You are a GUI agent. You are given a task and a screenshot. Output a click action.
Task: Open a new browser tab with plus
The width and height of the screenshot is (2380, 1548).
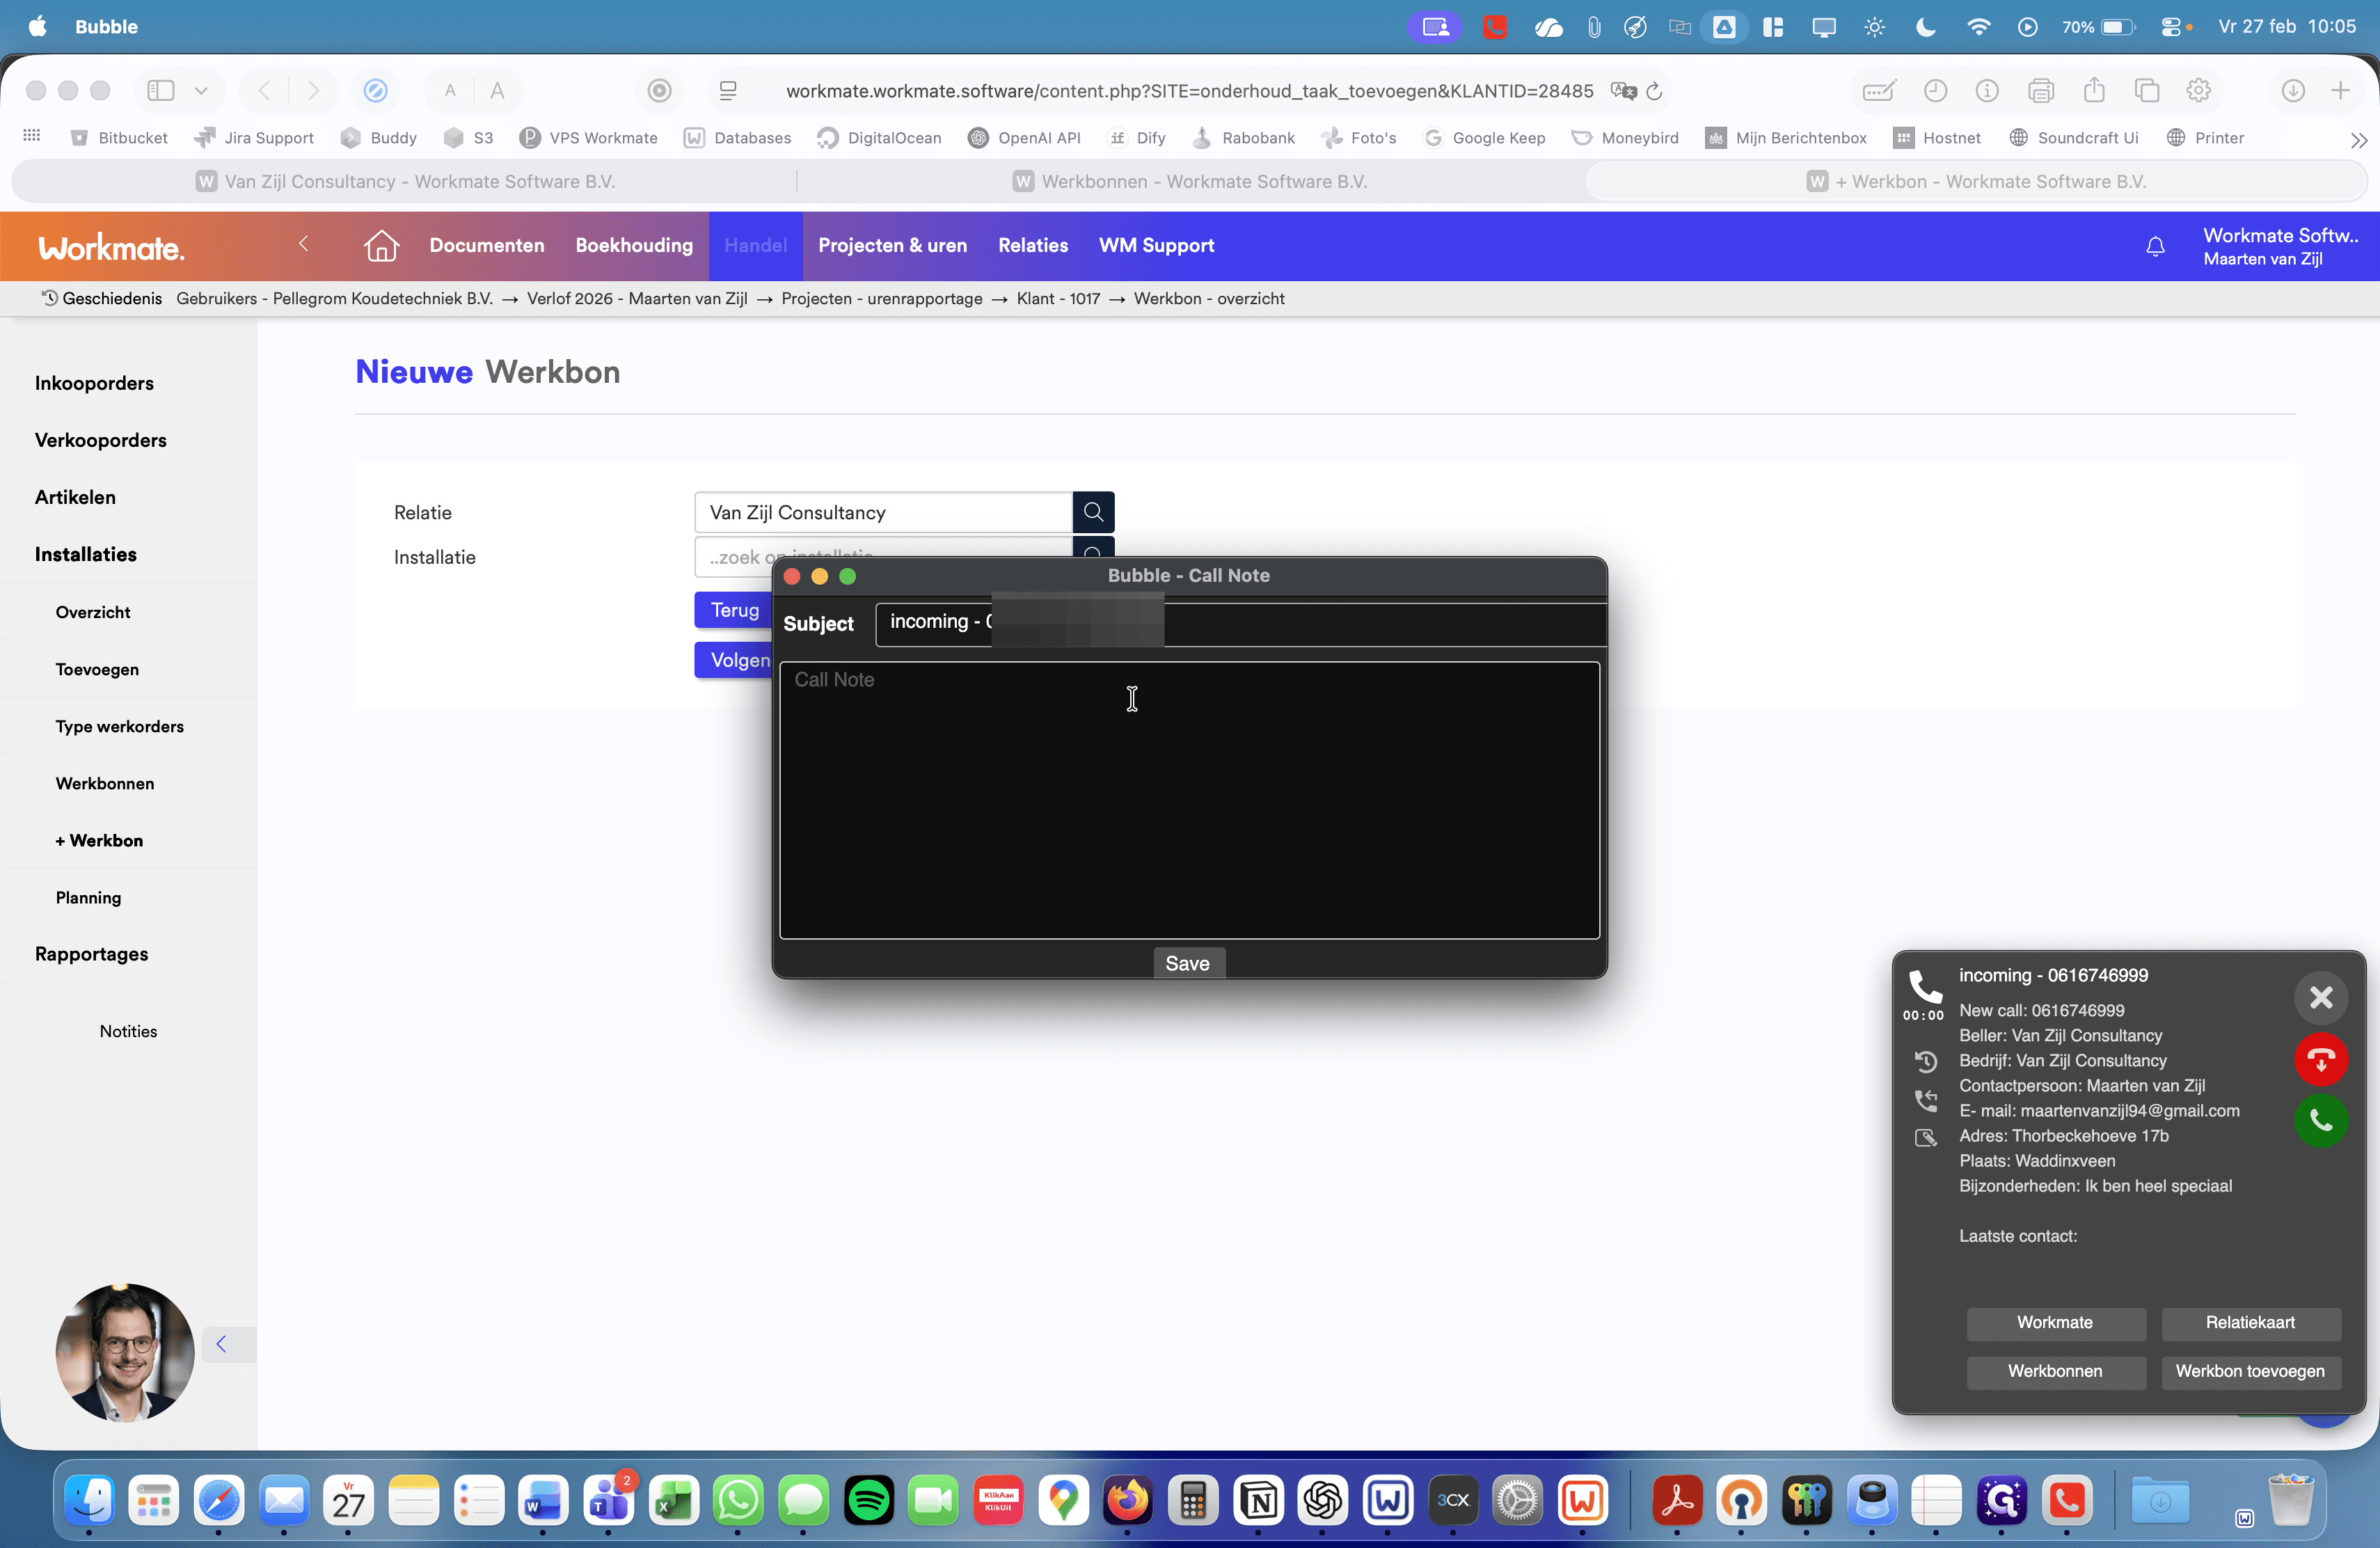[2340, 90]
